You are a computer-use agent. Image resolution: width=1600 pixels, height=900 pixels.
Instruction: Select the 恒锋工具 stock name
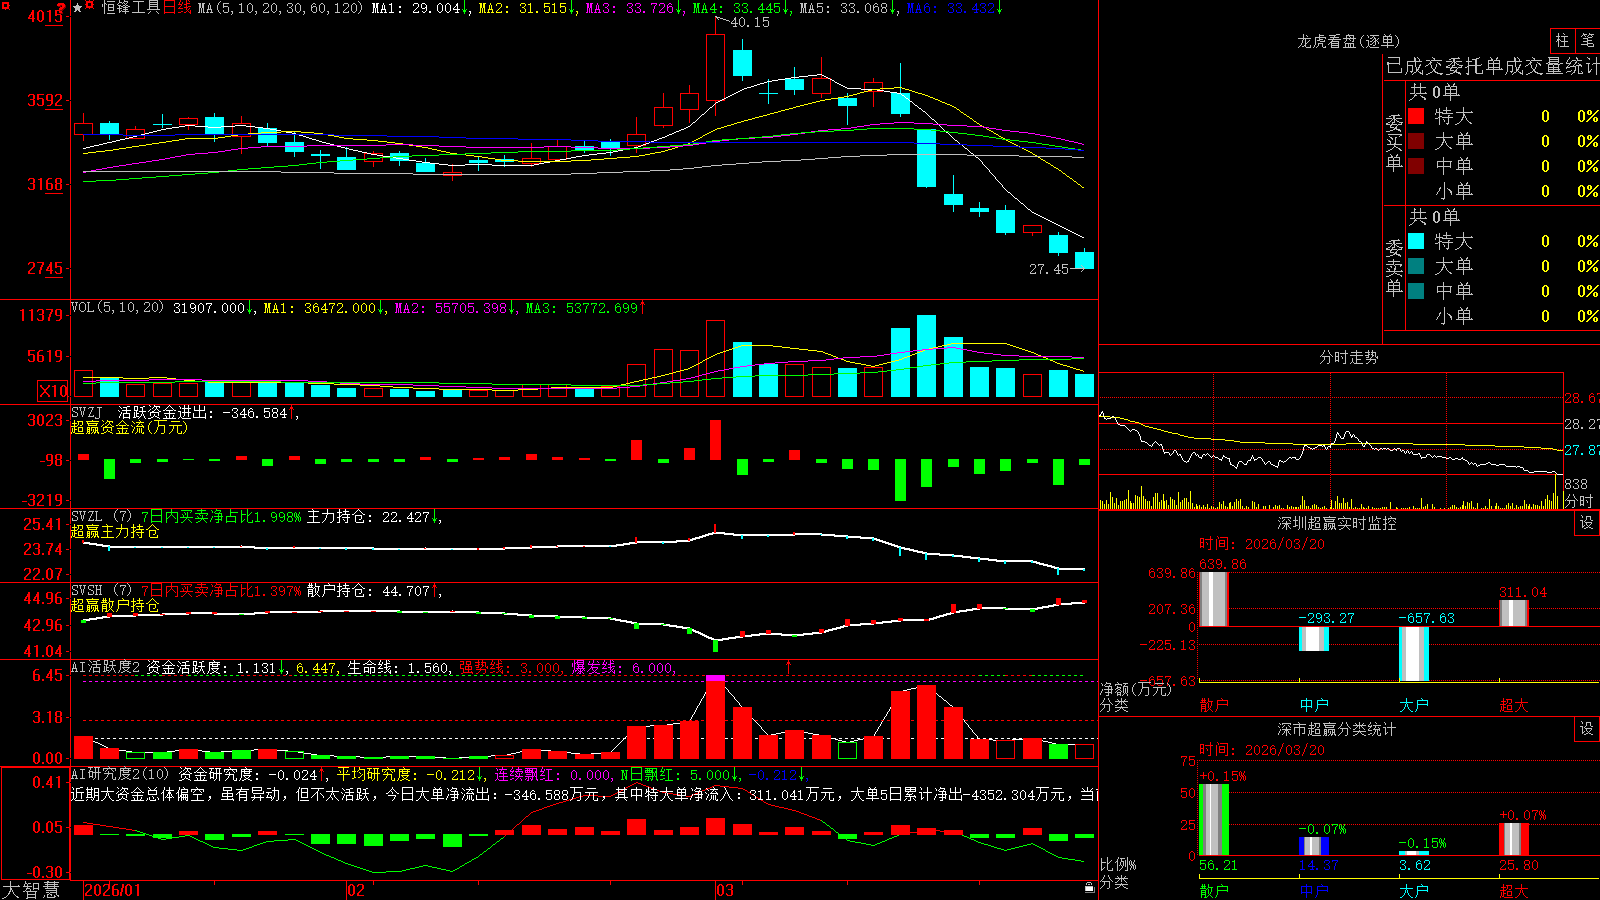pos(131,8)
